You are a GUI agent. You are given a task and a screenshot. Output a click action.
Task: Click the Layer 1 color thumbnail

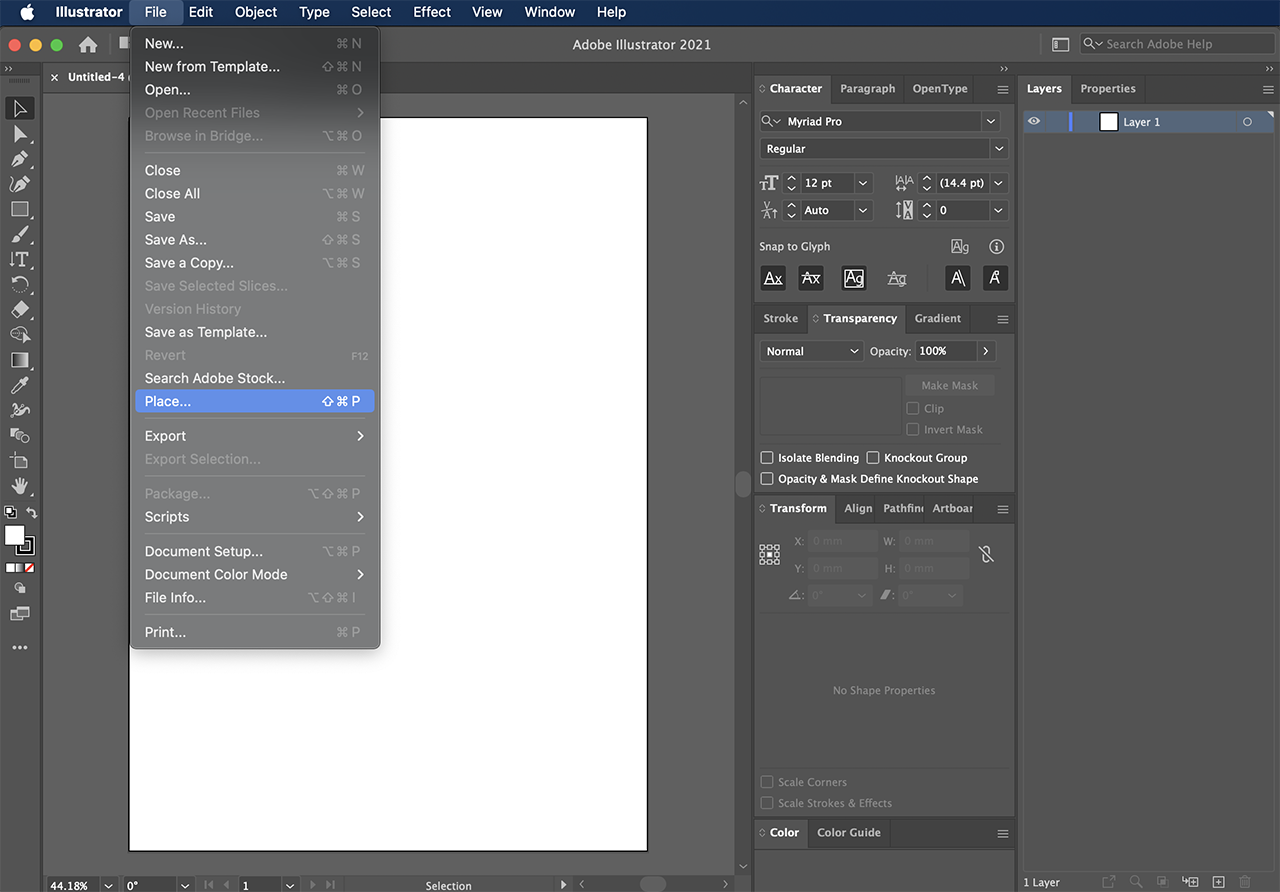(x=1108, y=122)
